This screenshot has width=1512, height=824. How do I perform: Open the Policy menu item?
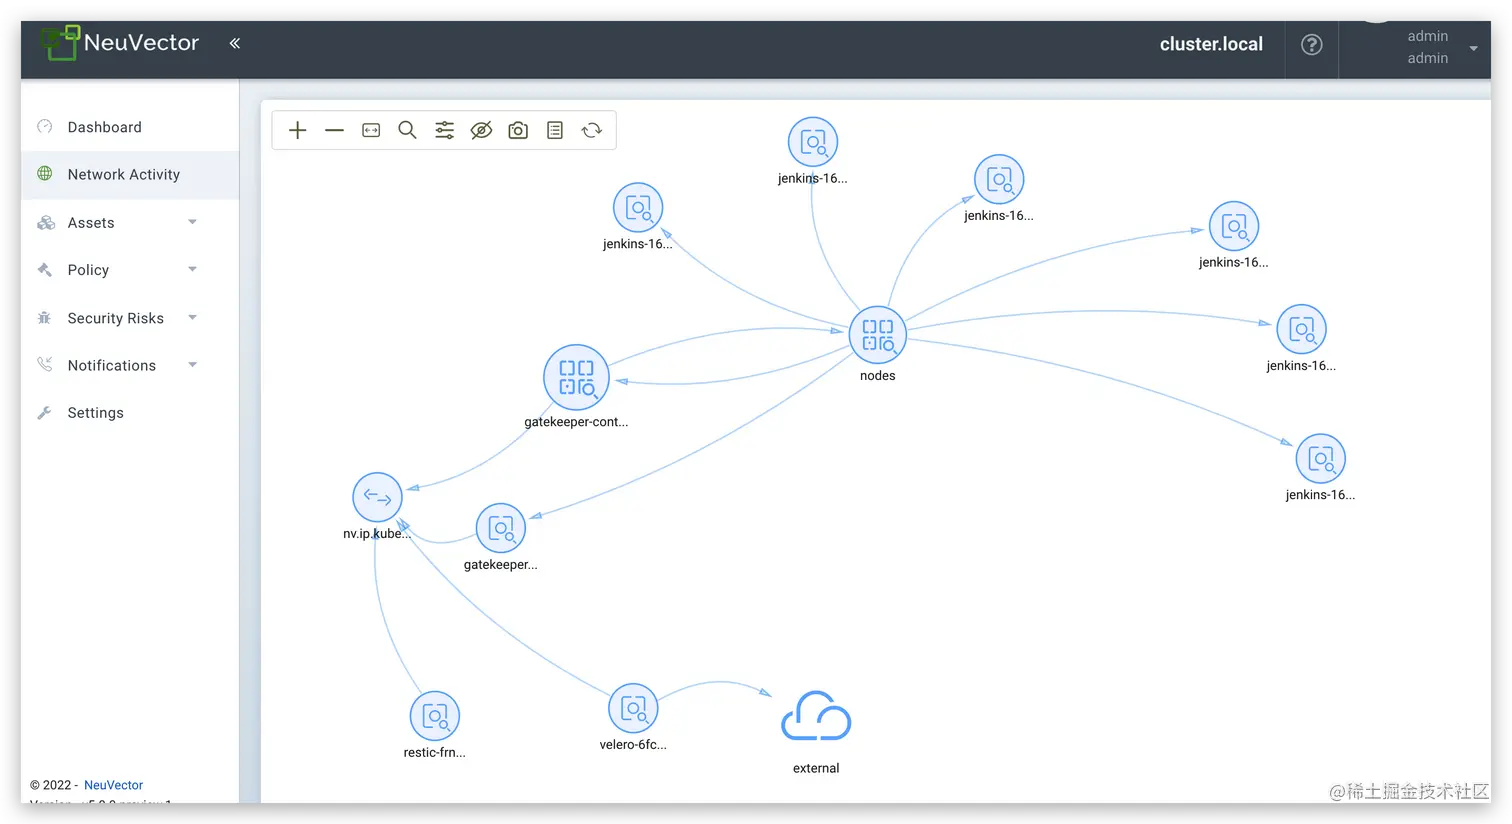click(x=88, y=270)
